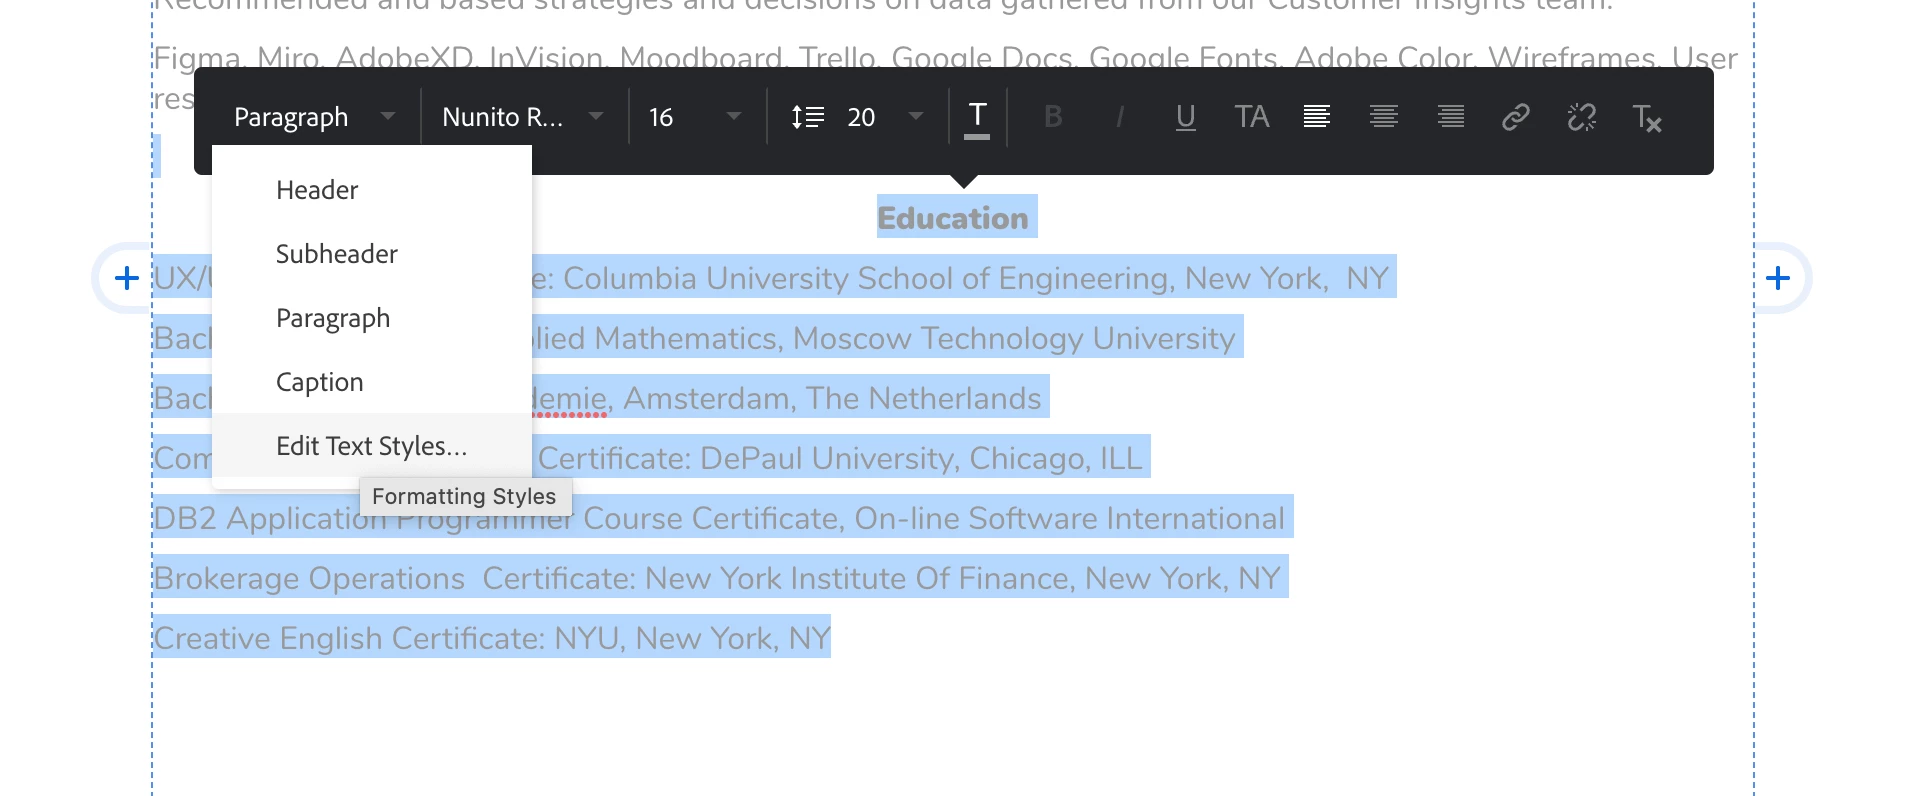Screen dimensions: 1914x796
Task: Choose Subheader text style
Action: [x=372, y=254]
